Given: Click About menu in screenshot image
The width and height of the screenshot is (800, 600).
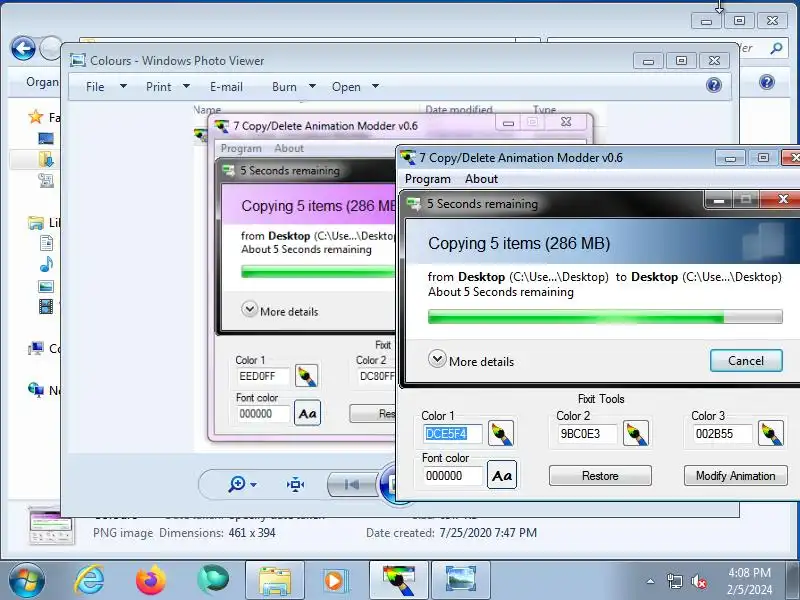Looking at the screenshot, I should pos(289,148).
